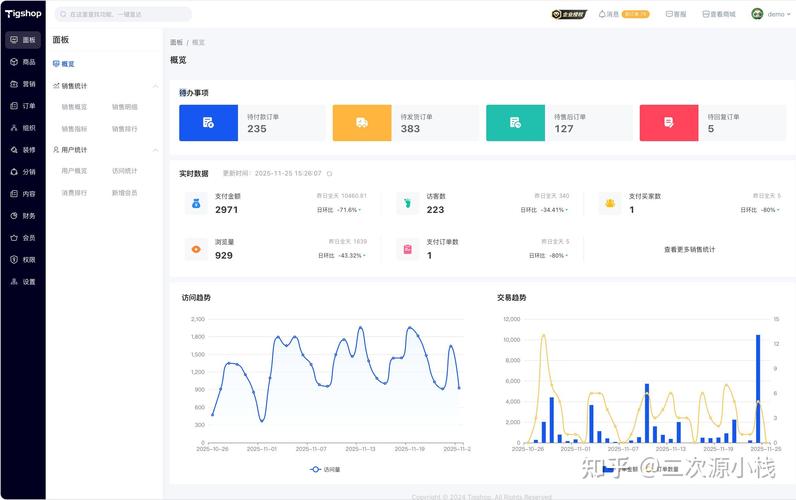The width and height of the screenshot is (796, 500).
Task: Open the demo account dropdown arrow
Action: click(788, 14)
